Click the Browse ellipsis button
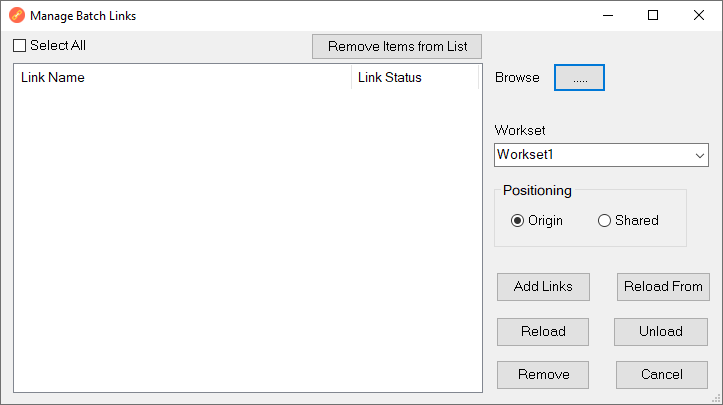The width and height of the screenshot is (723, 405). 579,78
